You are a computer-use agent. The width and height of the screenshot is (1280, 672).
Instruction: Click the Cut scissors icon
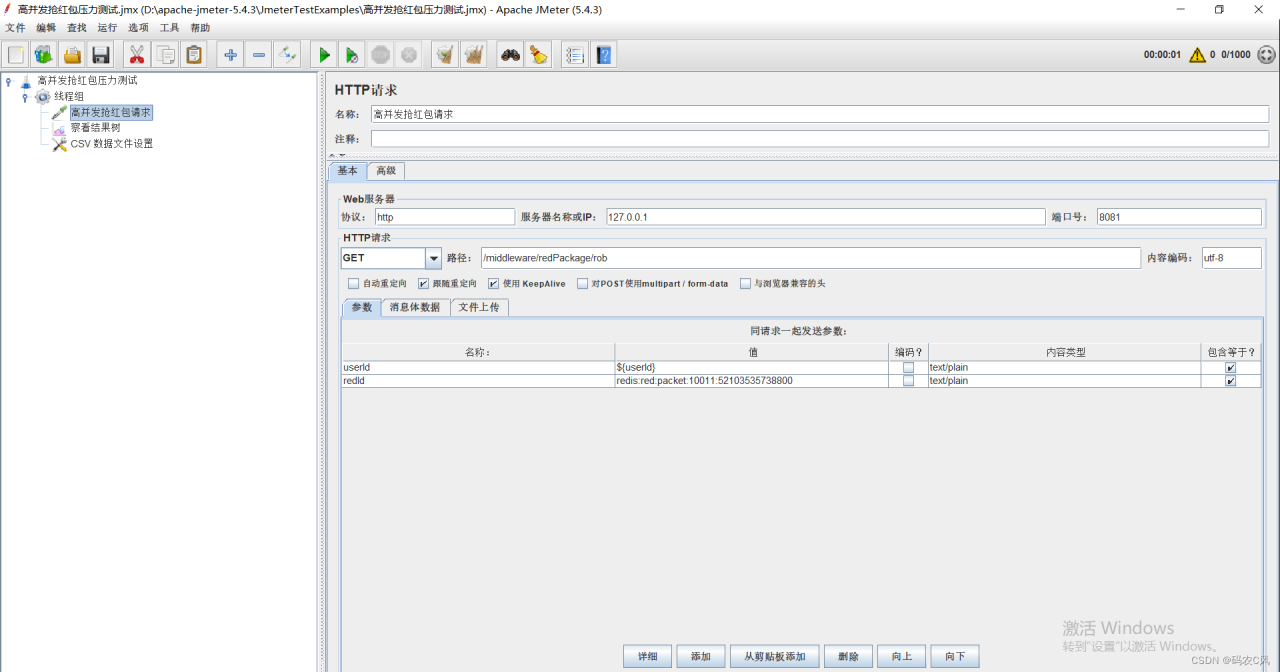click(137, 55)
